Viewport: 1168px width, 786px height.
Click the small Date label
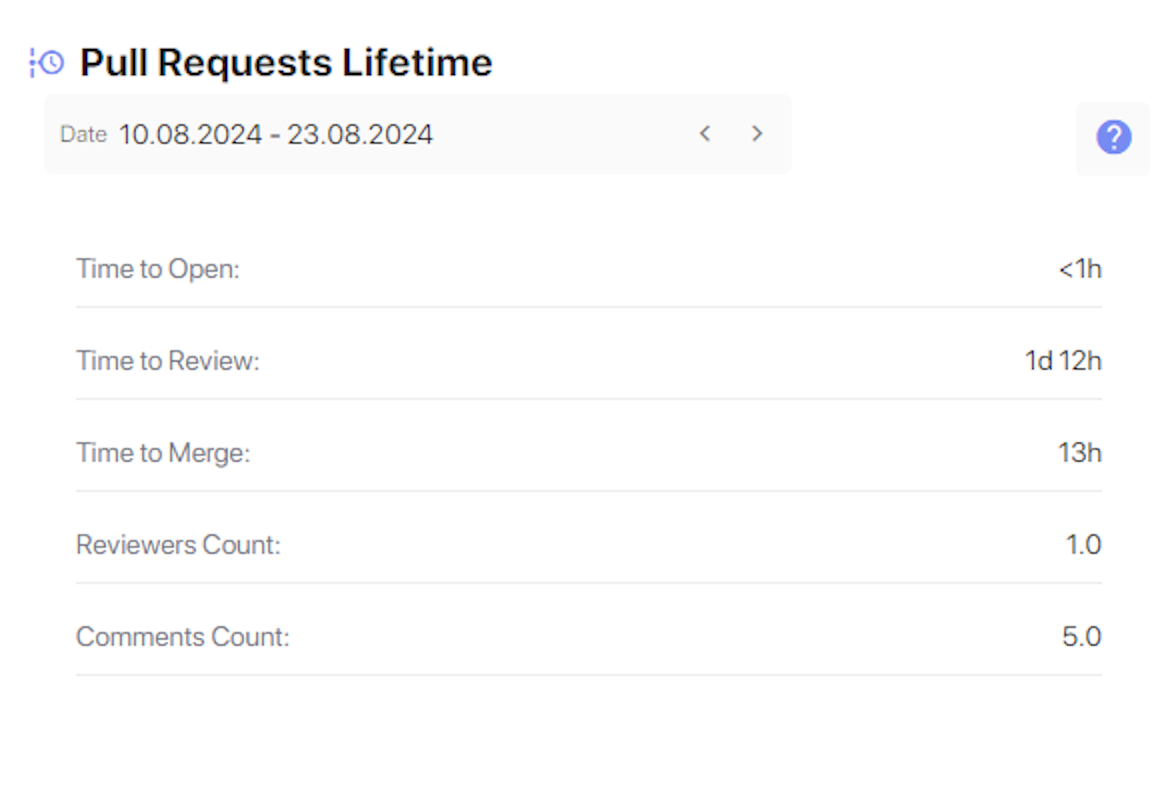[x=83, y=135]
